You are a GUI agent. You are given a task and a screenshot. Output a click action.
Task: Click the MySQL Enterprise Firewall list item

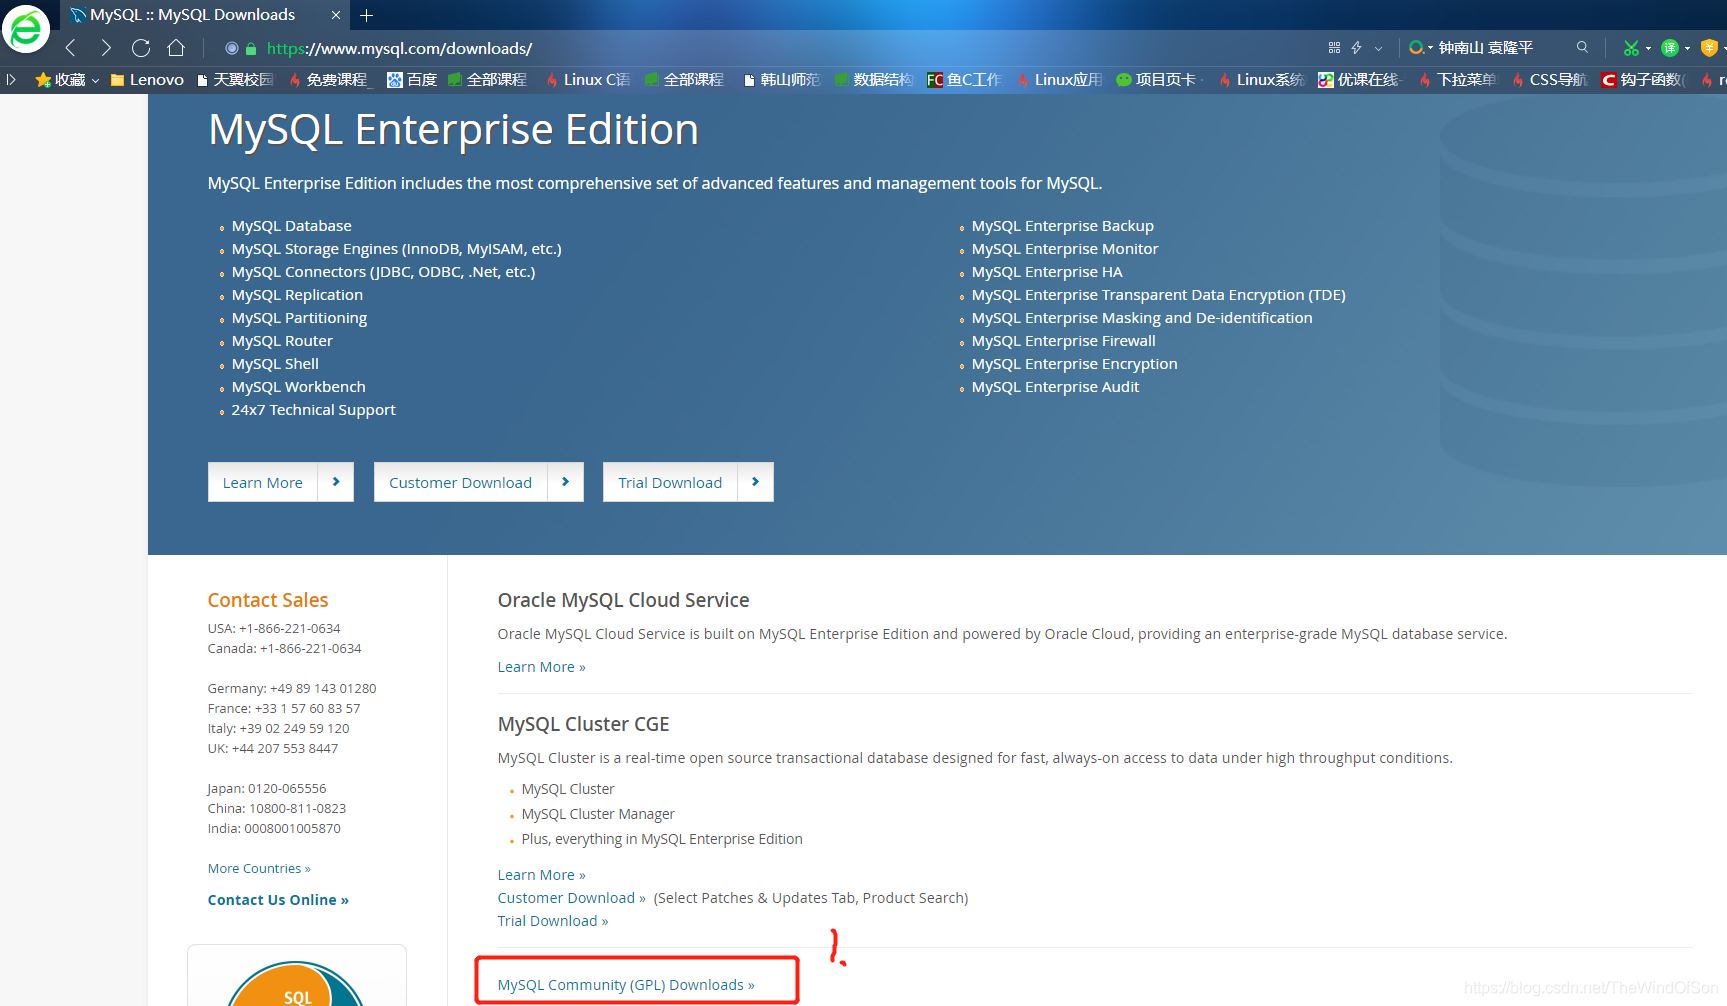click(1063, 341)
